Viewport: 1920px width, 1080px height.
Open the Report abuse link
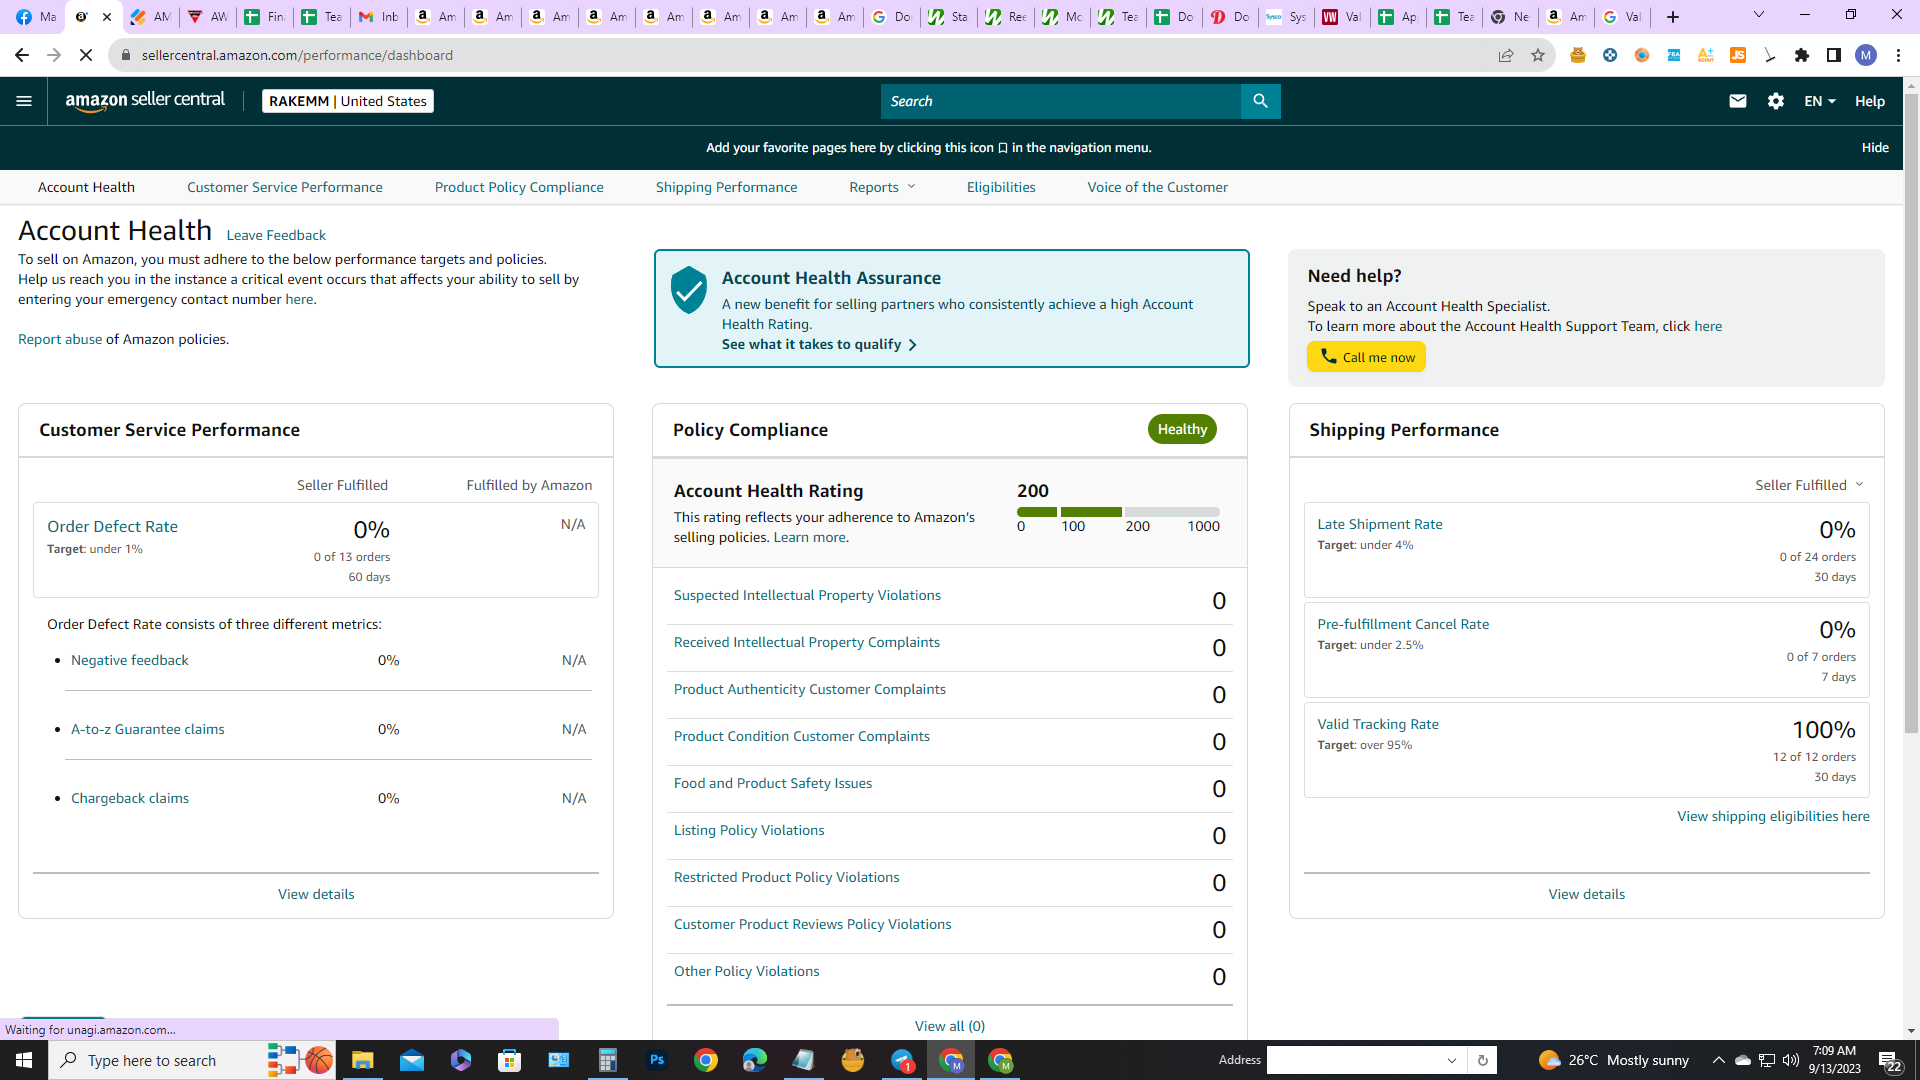(60, 339)
